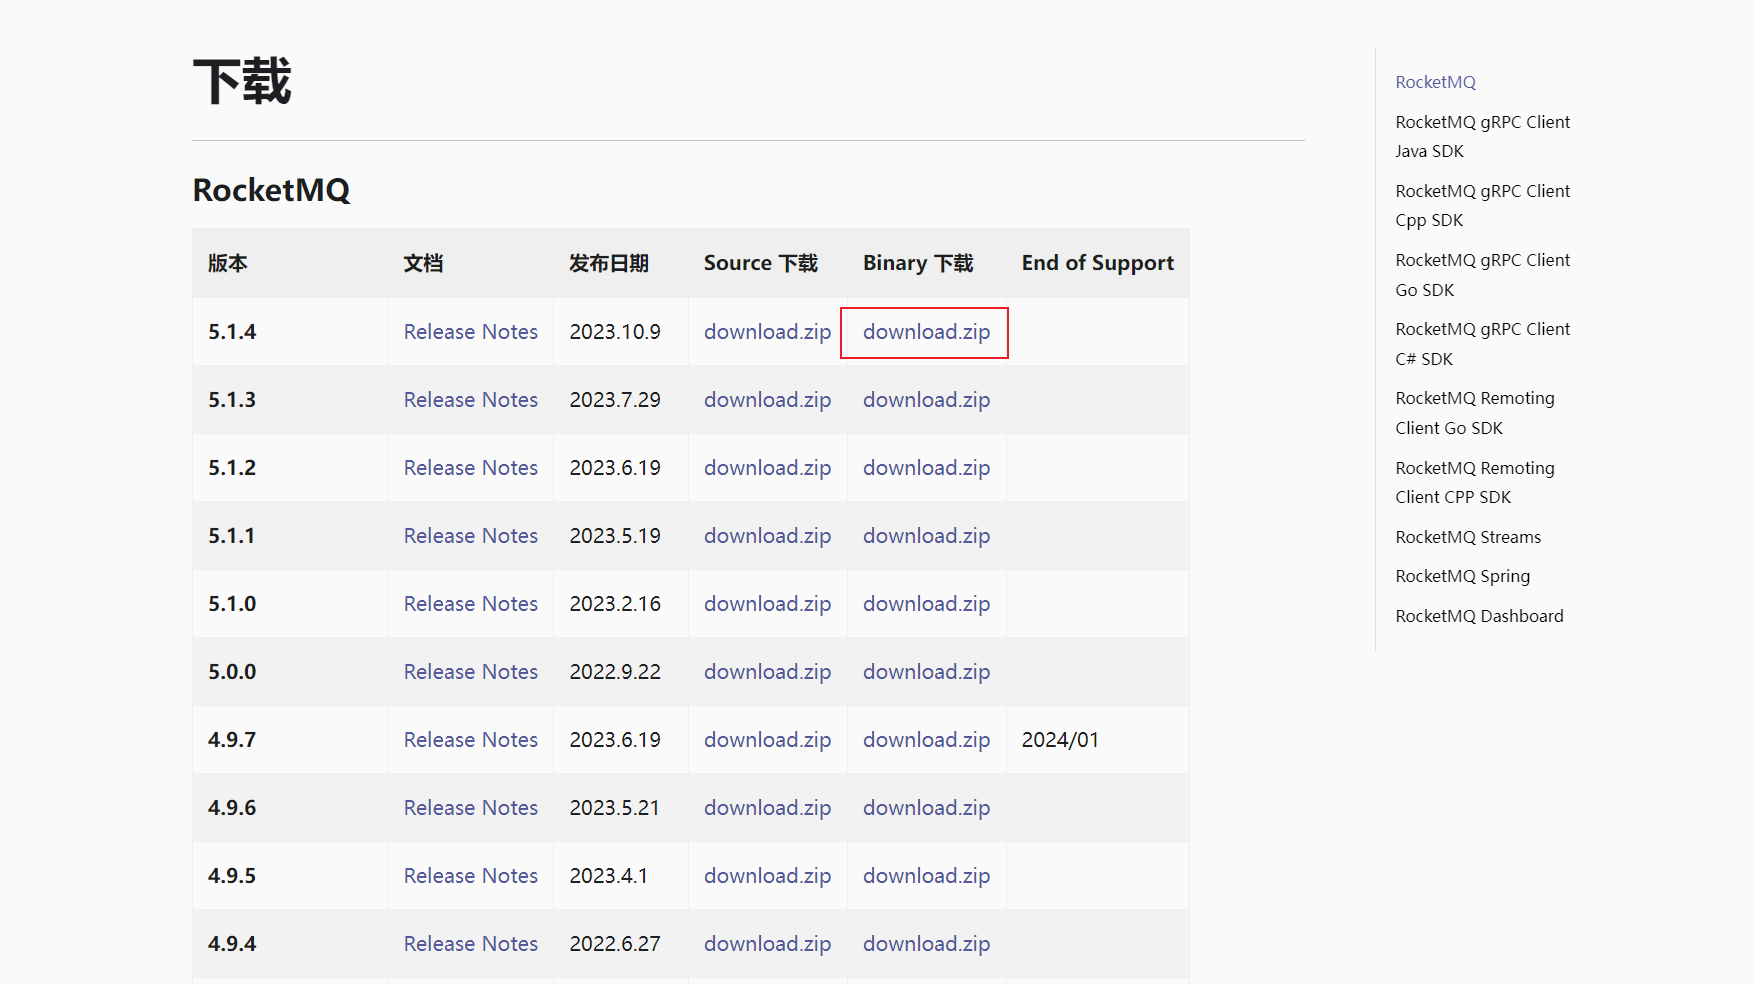Download source zip for version 5.0.0

tap(767, 672)
